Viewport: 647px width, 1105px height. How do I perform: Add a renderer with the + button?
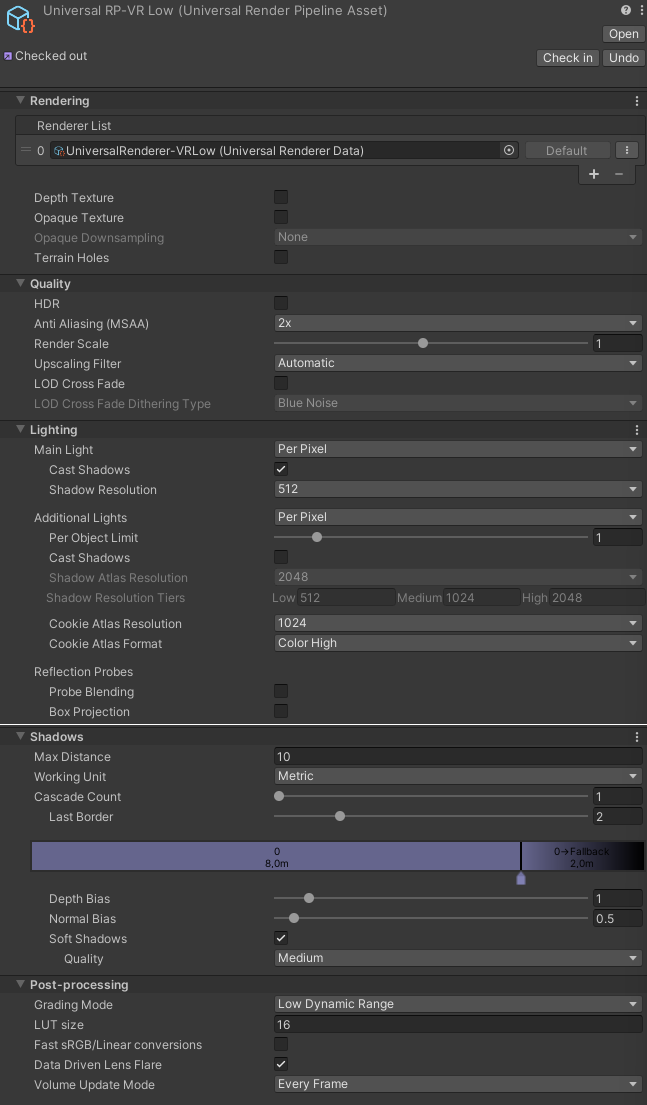click(594, 173)
